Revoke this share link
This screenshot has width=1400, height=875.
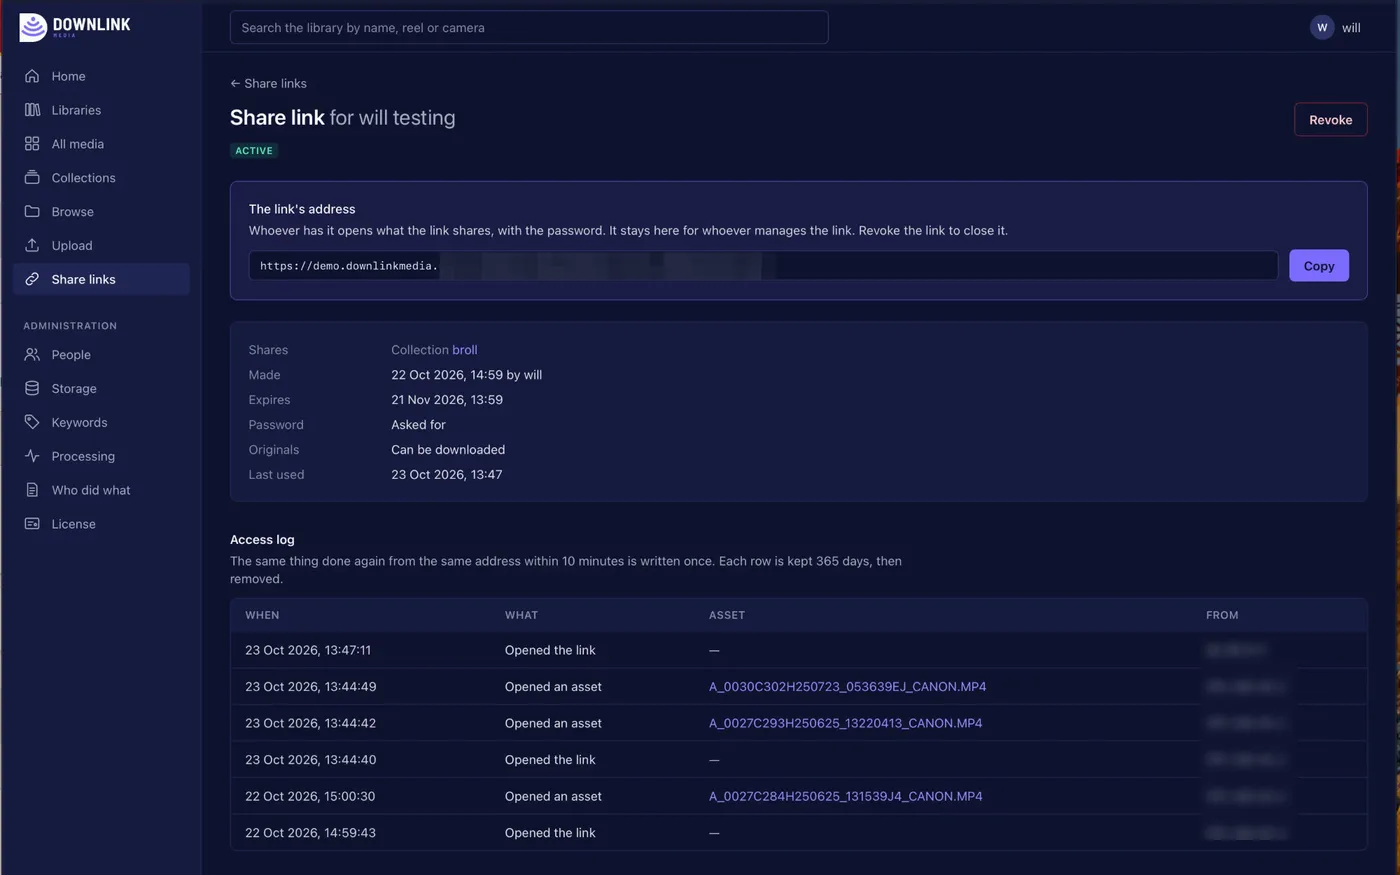coord(1330,120)
